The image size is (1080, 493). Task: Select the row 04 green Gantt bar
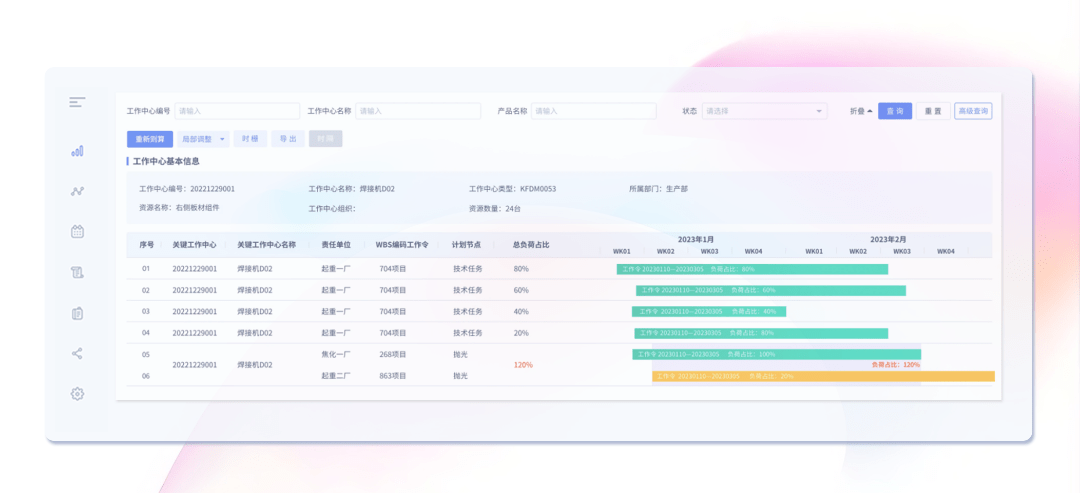(761, 333)
